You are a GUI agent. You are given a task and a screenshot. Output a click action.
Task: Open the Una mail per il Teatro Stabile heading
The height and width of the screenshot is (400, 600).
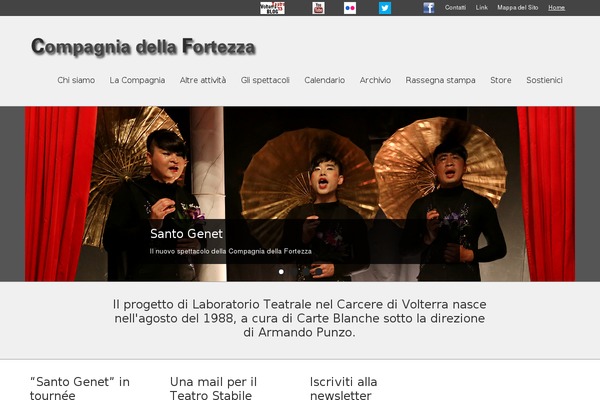(x=214, y=388)
